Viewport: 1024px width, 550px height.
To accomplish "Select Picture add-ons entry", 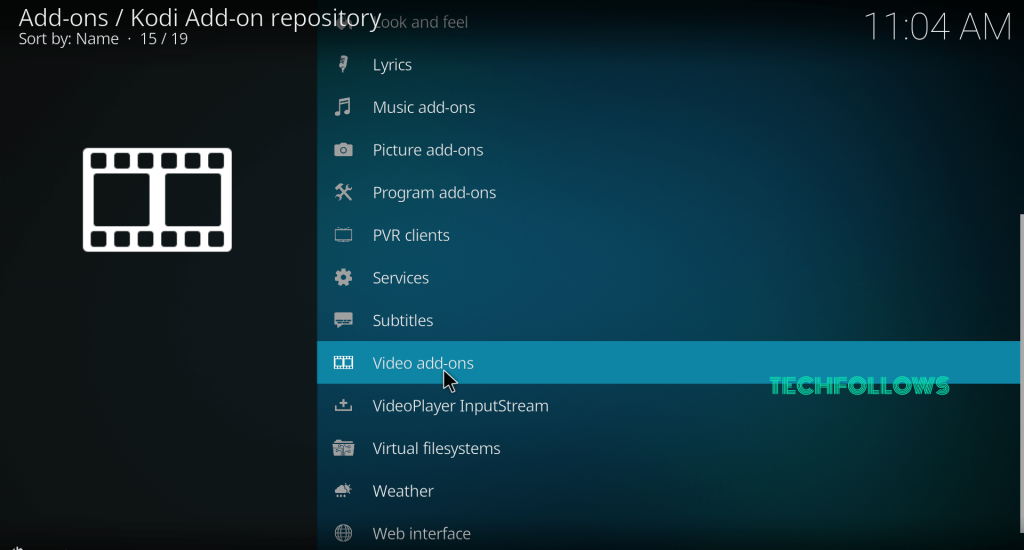I will pos(668,150).
